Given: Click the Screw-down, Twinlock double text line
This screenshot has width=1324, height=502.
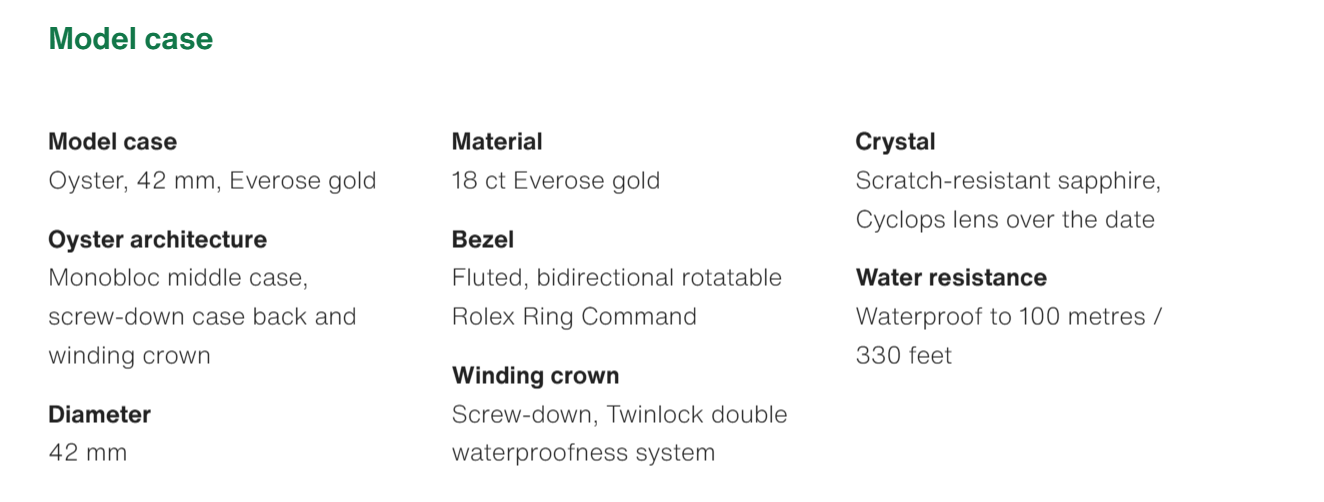Looking at the screenshot, I should (x=619, y=414).
